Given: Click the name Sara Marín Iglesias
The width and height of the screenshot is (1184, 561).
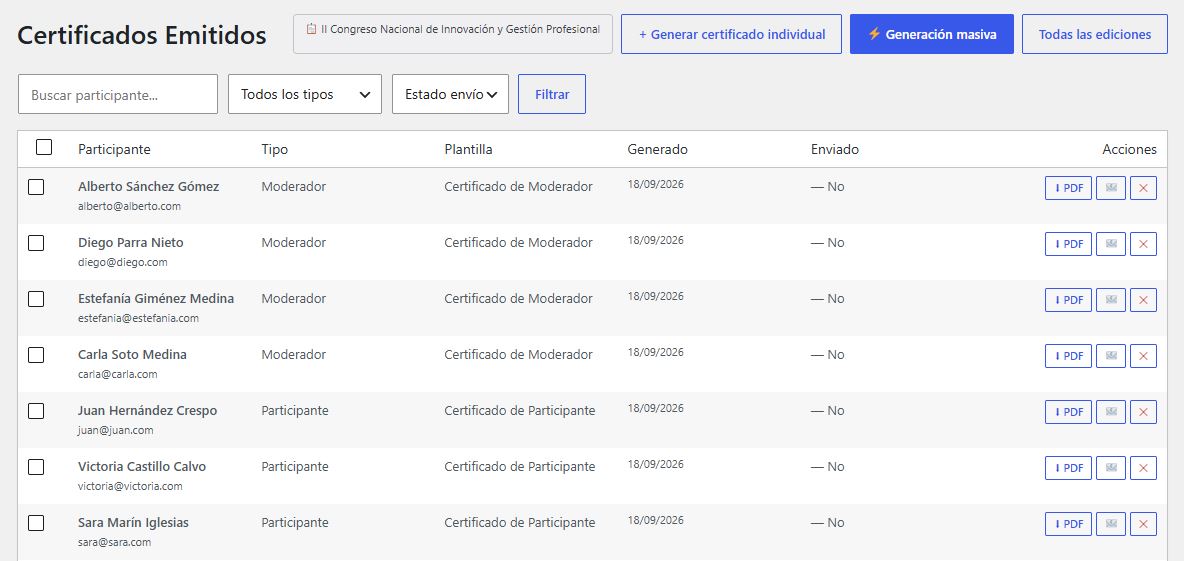Looking at the screenshot, I should point(134,522).
